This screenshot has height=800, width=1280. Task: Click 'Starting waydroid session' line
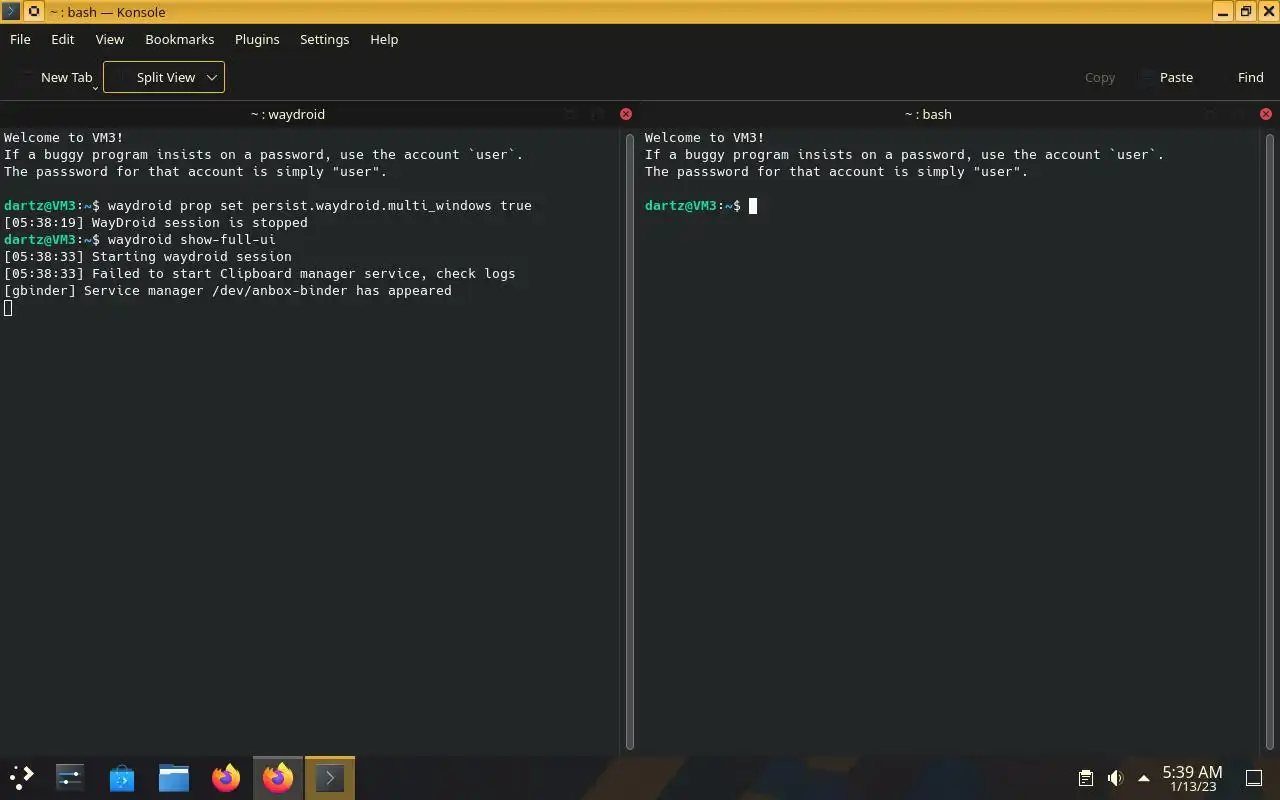pyautogui.click(x=148, y=256)
